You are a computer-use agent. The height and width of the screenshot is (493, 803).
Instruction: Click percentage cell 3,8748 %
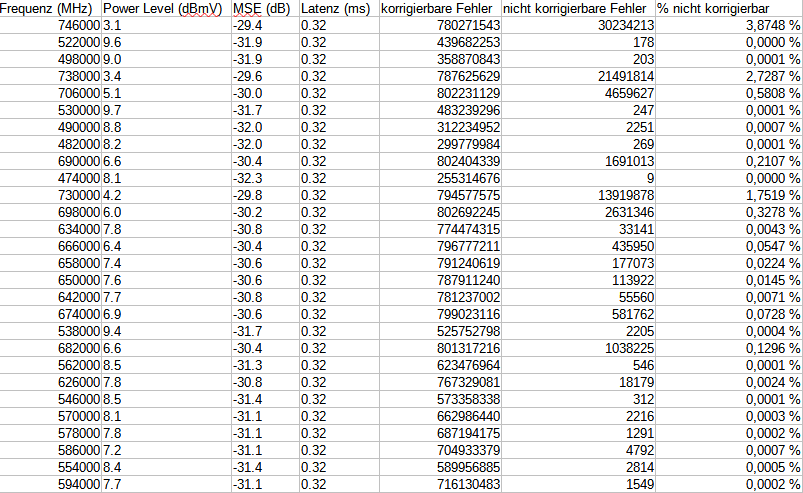pos(729,26)
